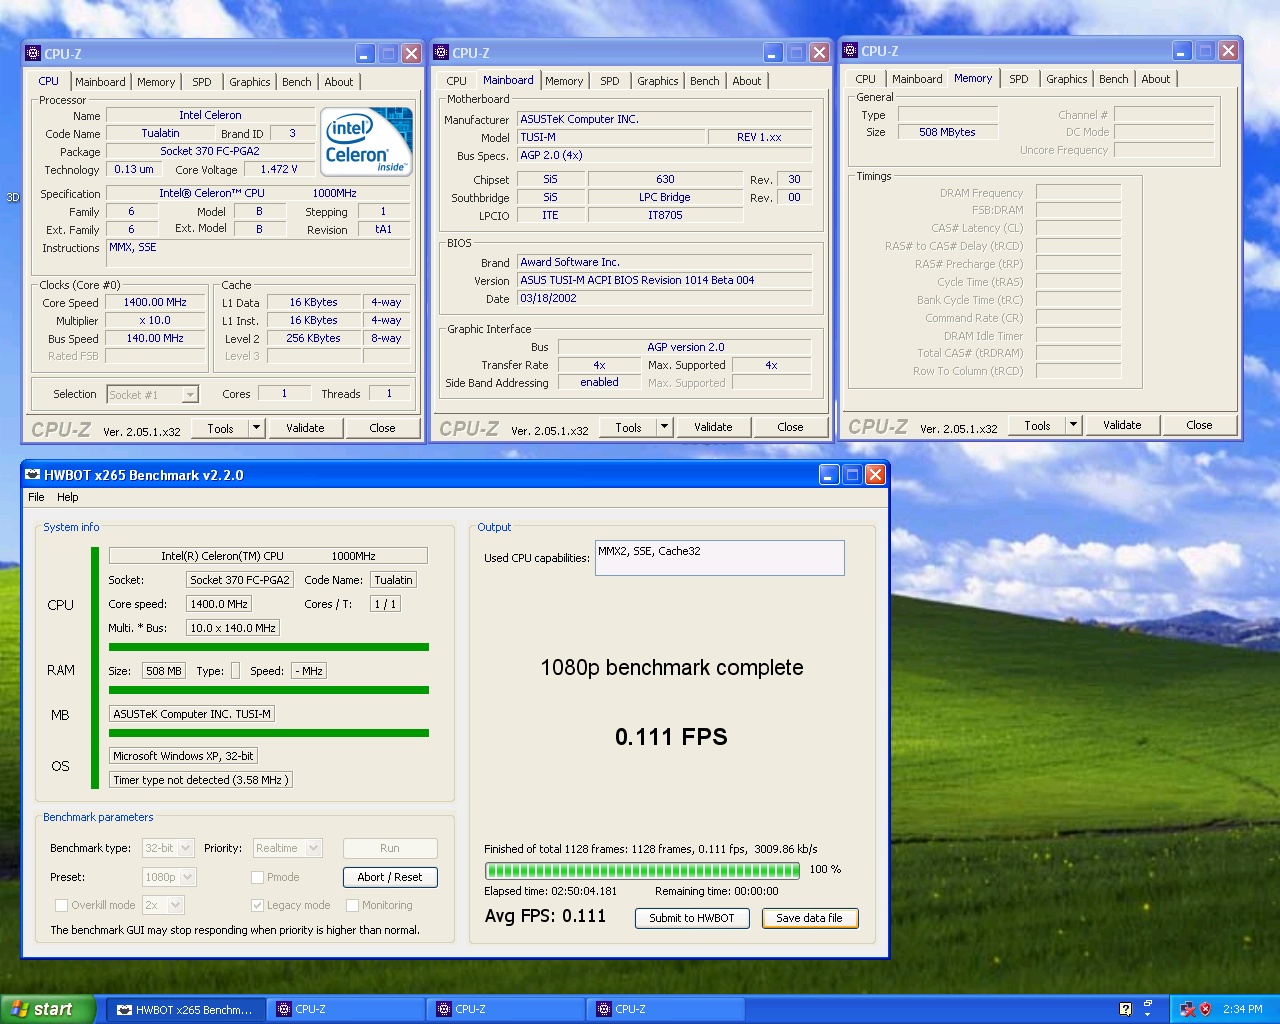Close the CPU-Z Mainboard window via X

819,53
